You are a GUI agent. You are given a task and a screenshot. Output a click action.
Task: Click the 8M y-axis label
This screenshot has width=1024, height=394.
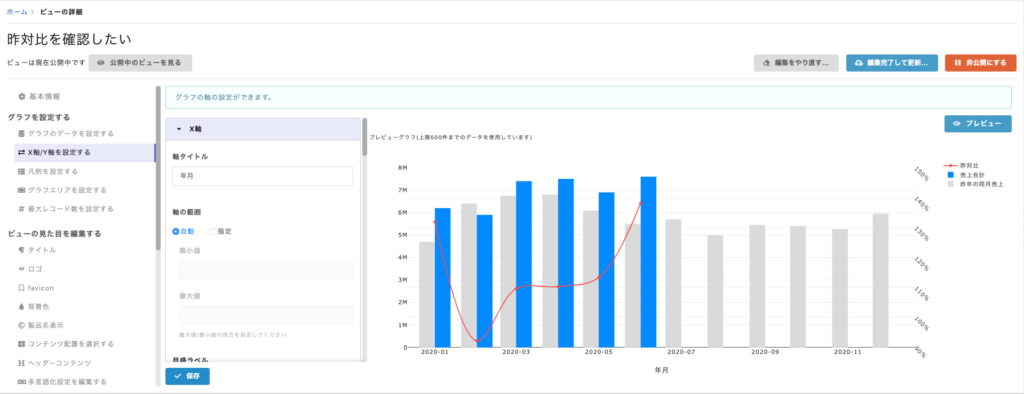[x=402, y=168]
